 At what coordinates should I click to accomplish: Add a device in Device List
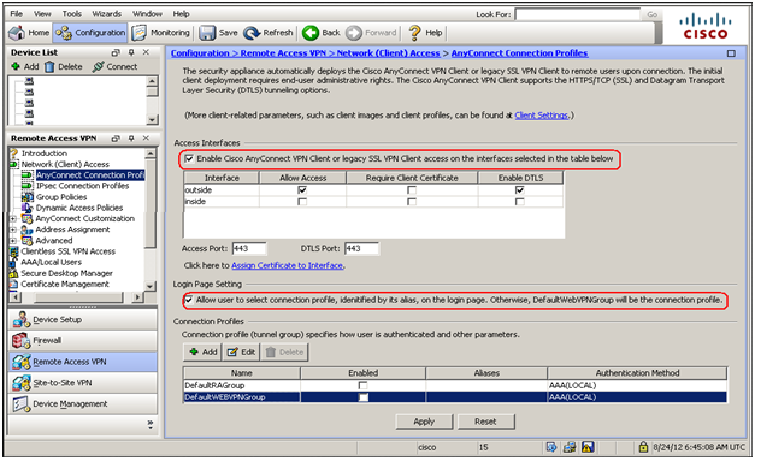pyautogui.click(x=25, y=67)
